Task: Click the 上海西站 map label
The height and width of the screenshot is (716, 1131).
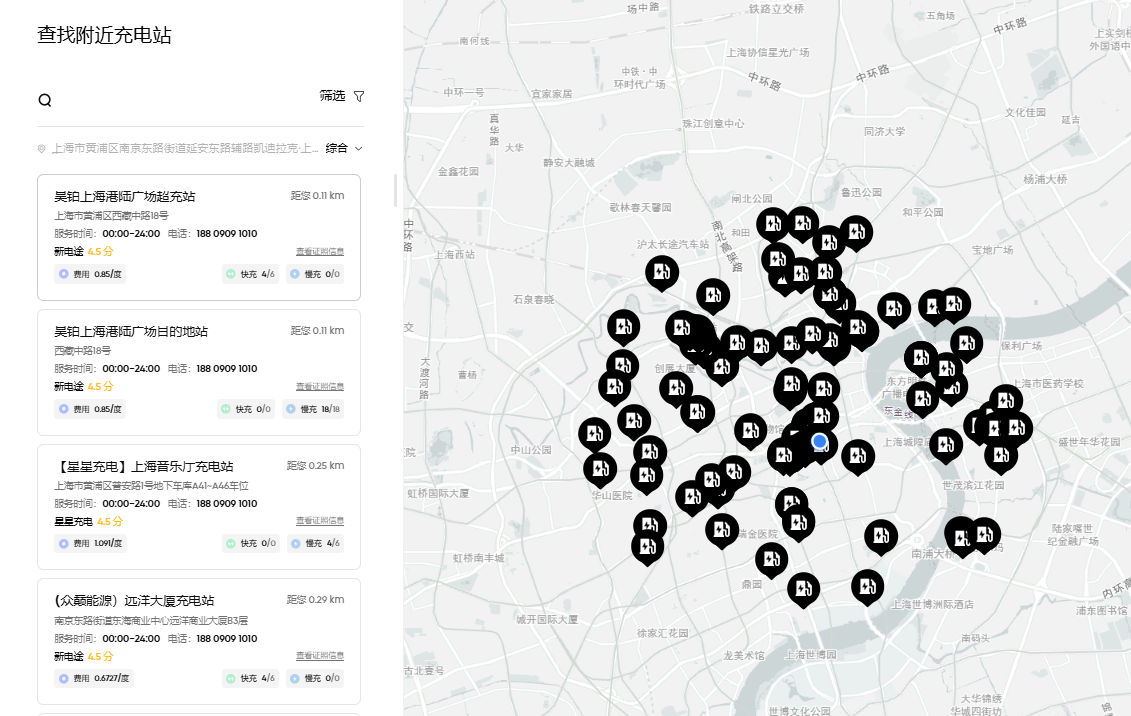Action: click(454, 255)
